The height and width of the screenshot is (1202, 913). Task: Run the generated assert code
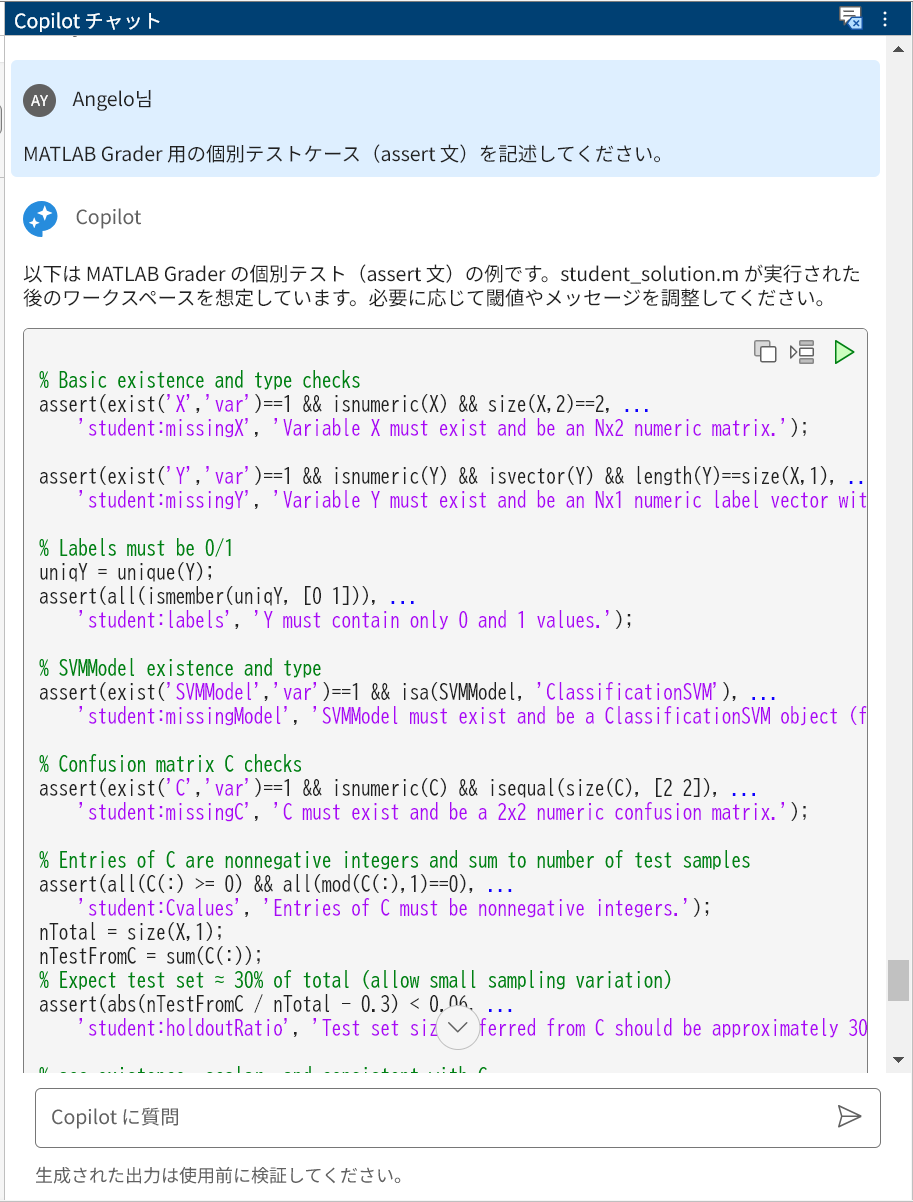pyautogui.click(x=844, y=351)
